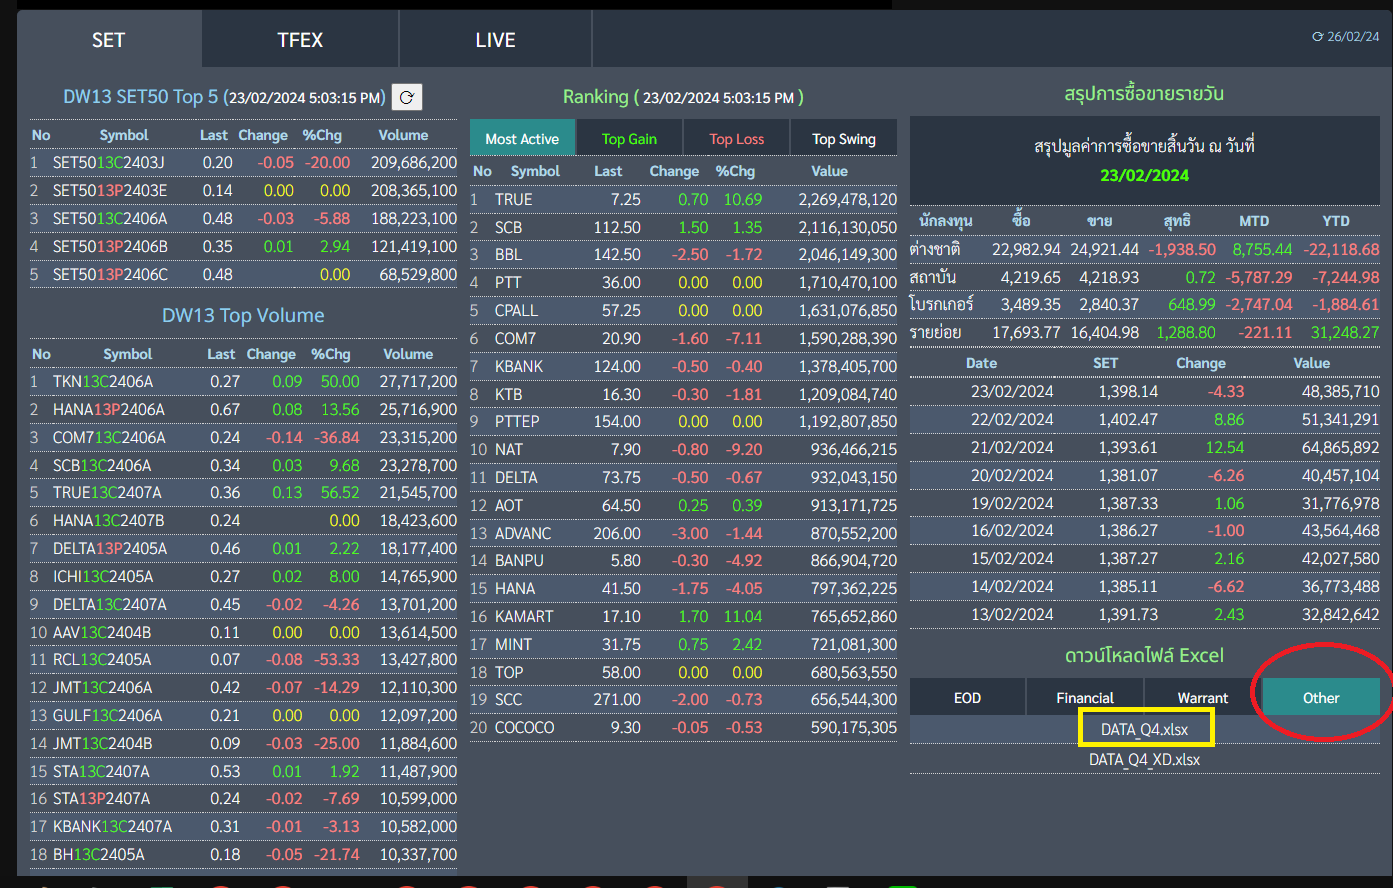Open the TFEX tab
The image size is (1393, 888).
tap(300, 40)
